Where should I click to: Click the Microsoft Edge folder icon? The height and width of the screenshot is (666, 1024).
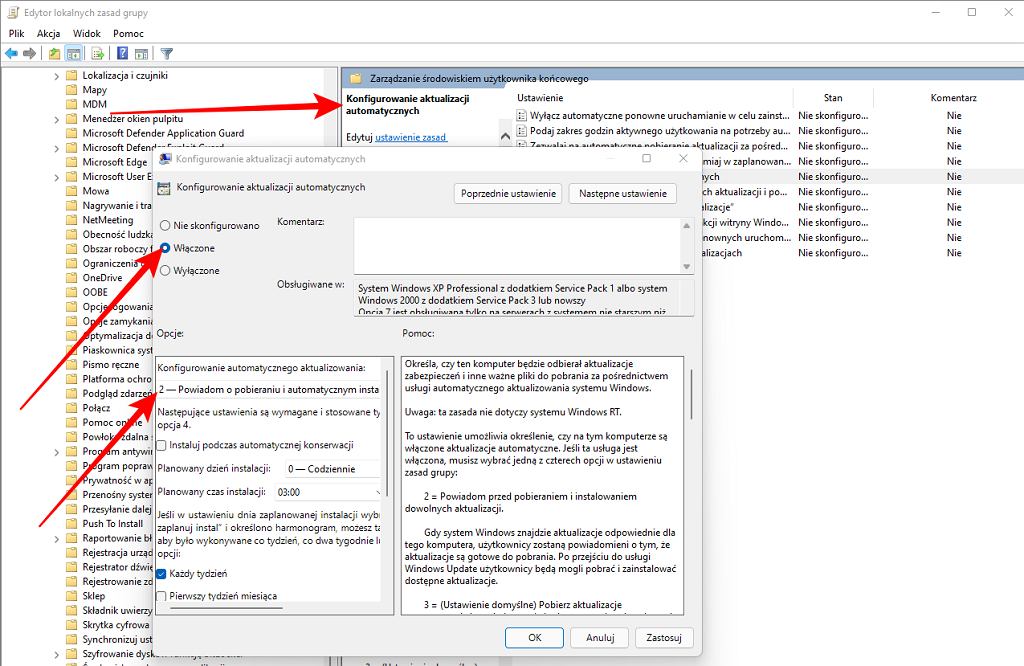[x=72, y=162]
